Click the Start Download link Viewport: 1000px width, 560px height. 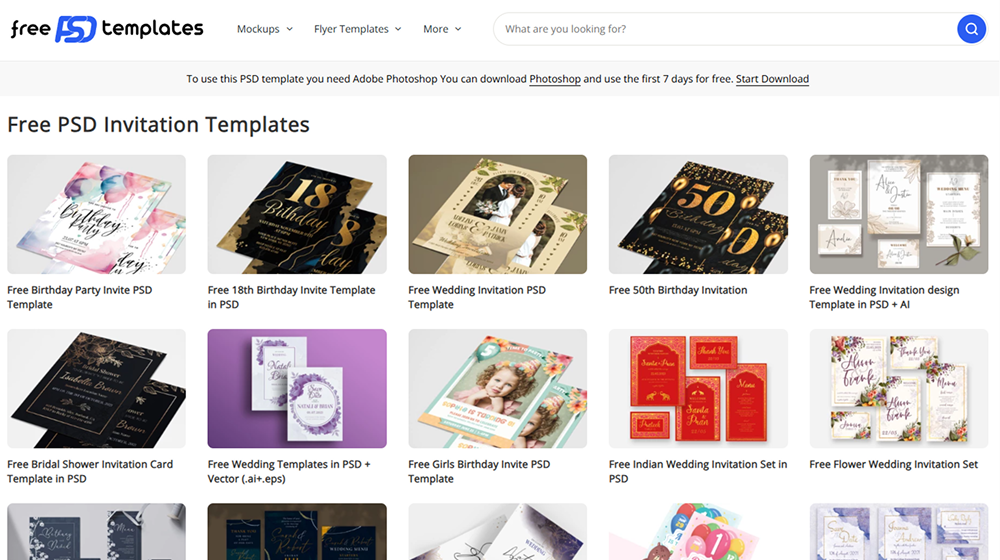(772, 79)
